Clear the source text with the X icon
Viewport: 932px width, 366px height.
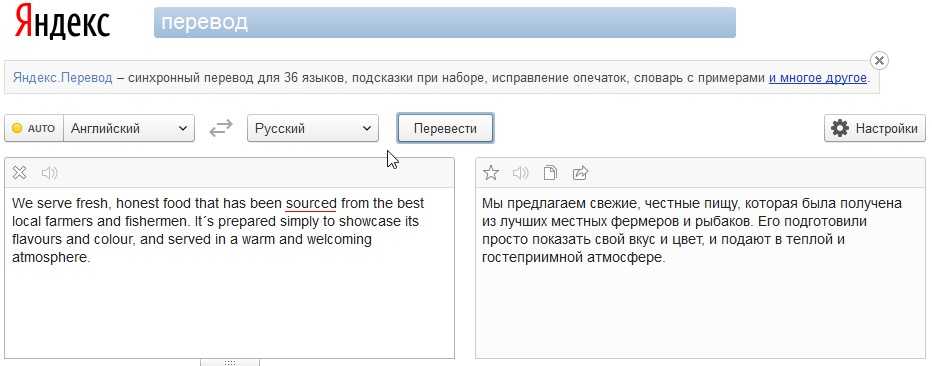click(x=20, y=173)
